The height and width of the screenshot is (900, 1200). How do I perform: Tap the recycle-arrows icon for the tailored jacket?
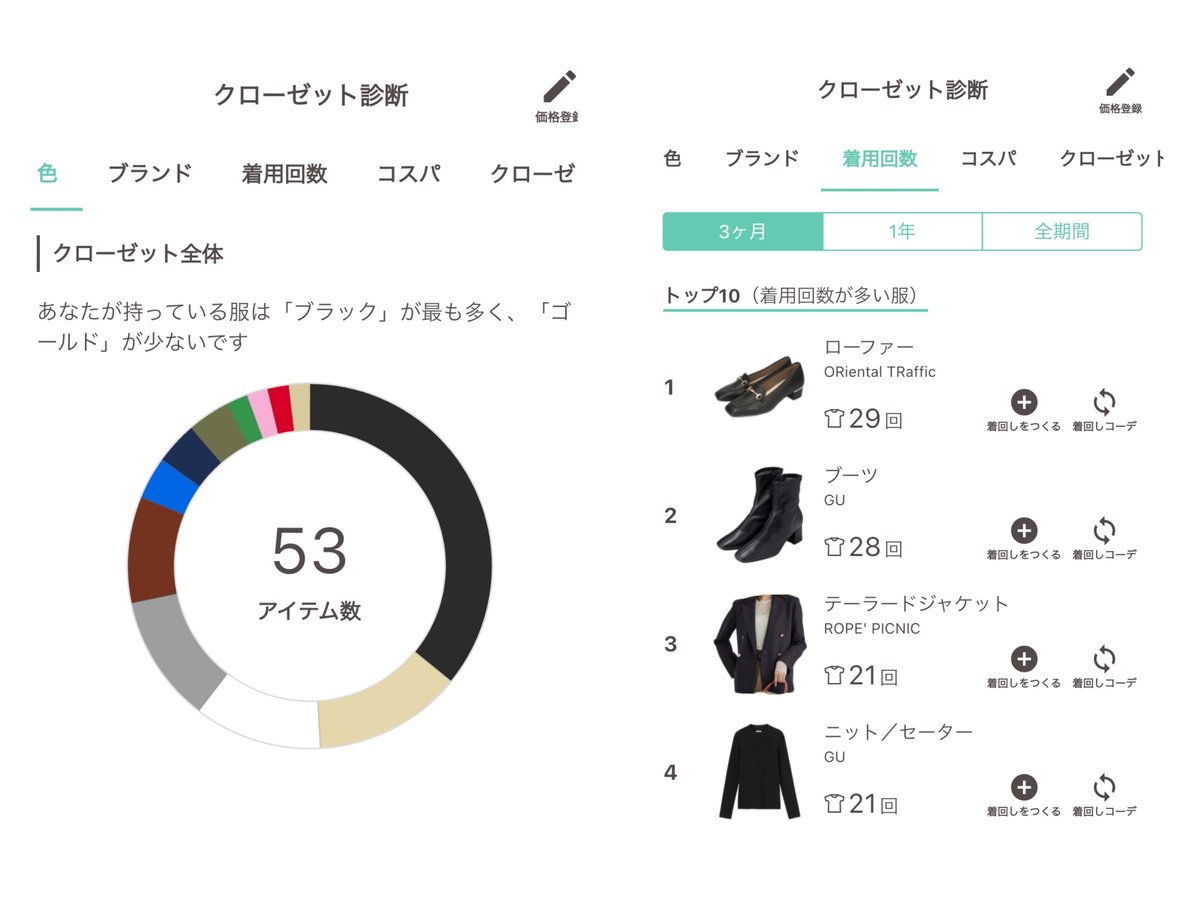click(x=1104, y=659)
